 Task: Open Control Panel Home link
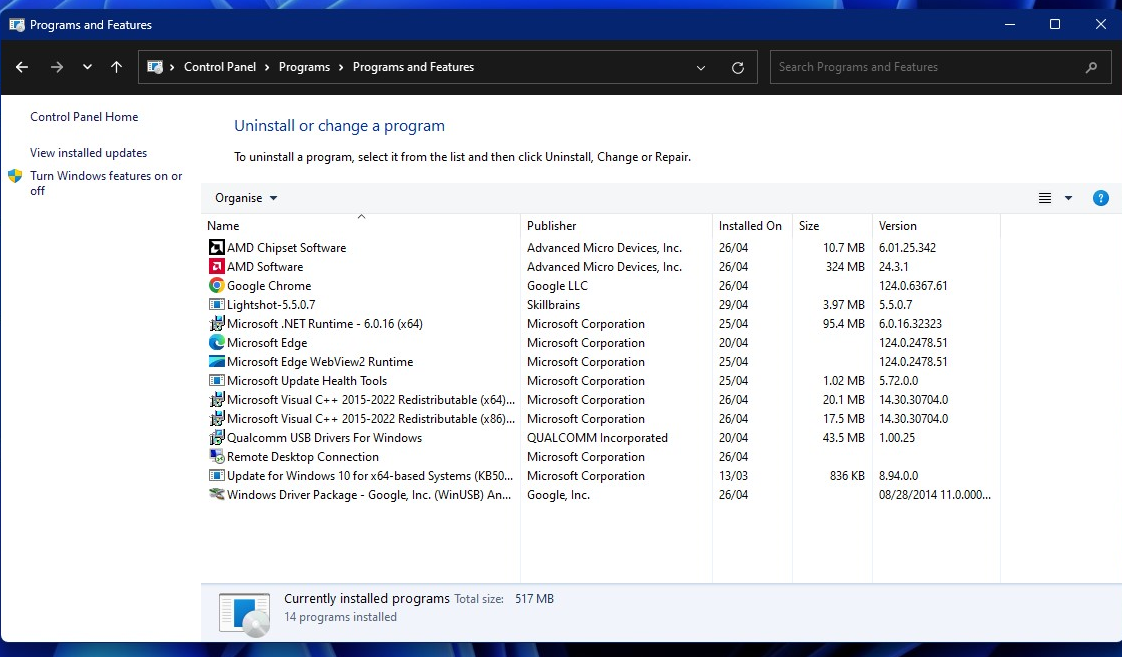point(84,117)
